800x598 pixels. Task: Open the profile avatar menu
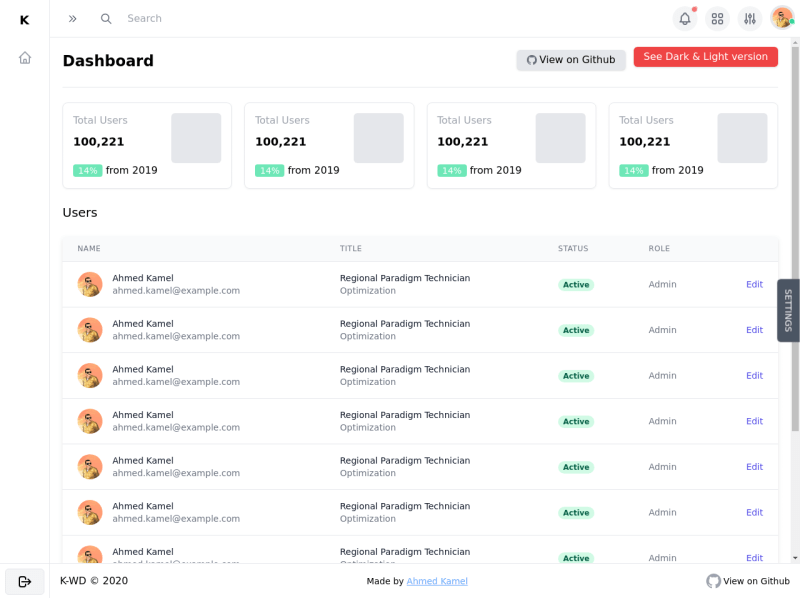coord(781,18)
